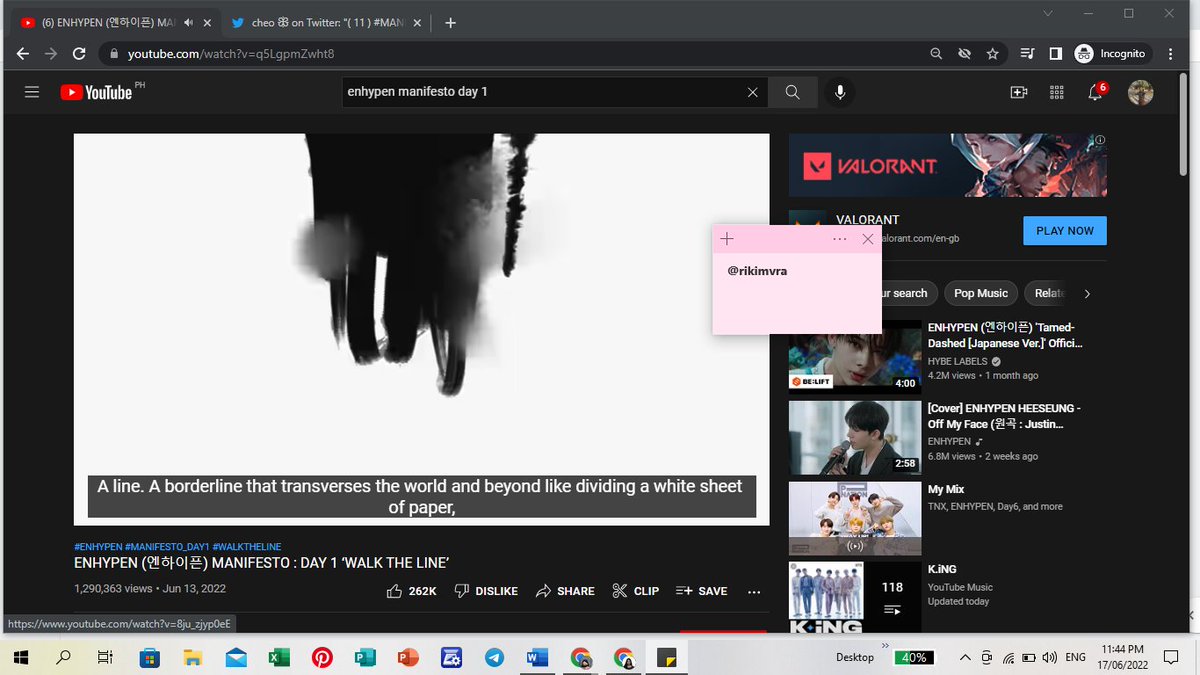The width and height of the screenshot is (1200, 675).
Task: Click the volume speaker tray icon
Action: pos(1049,657)
